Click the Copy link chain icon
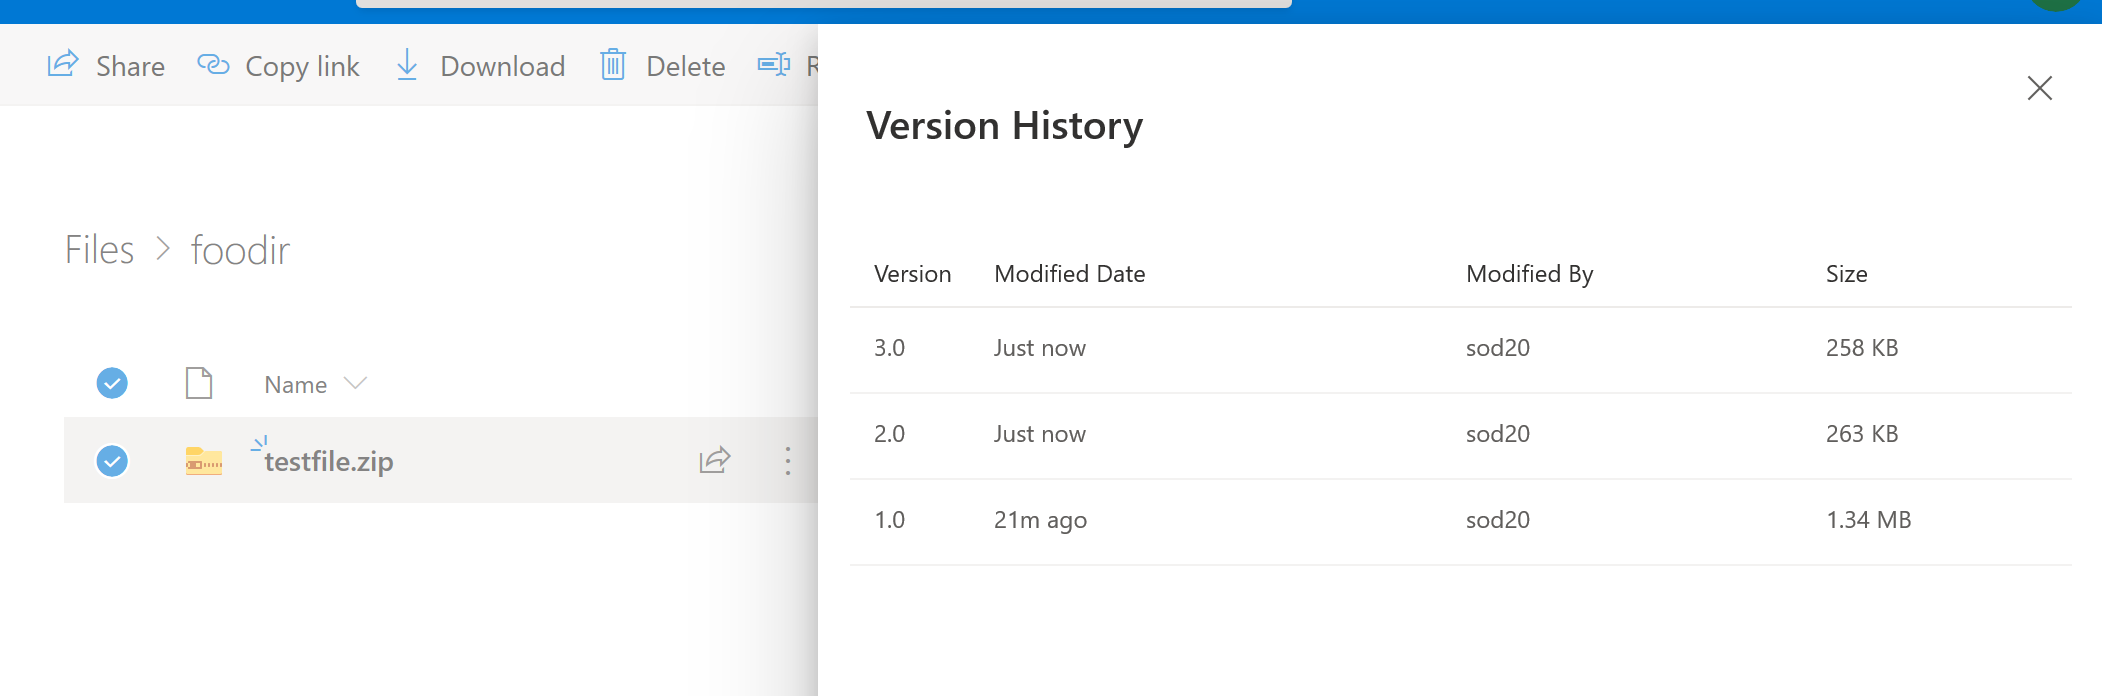2102x696 pixels. pos(213,65)
